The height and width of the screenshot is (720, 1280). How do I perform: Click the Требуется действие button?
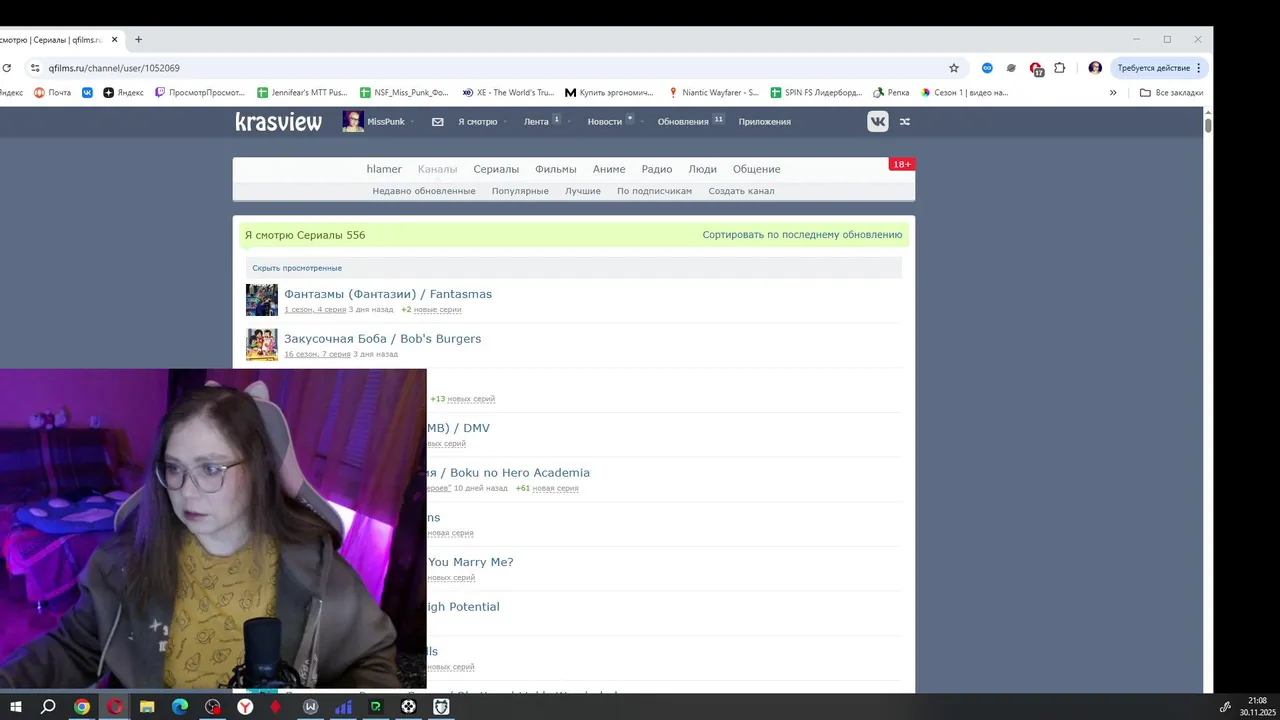click(1159, 68)
